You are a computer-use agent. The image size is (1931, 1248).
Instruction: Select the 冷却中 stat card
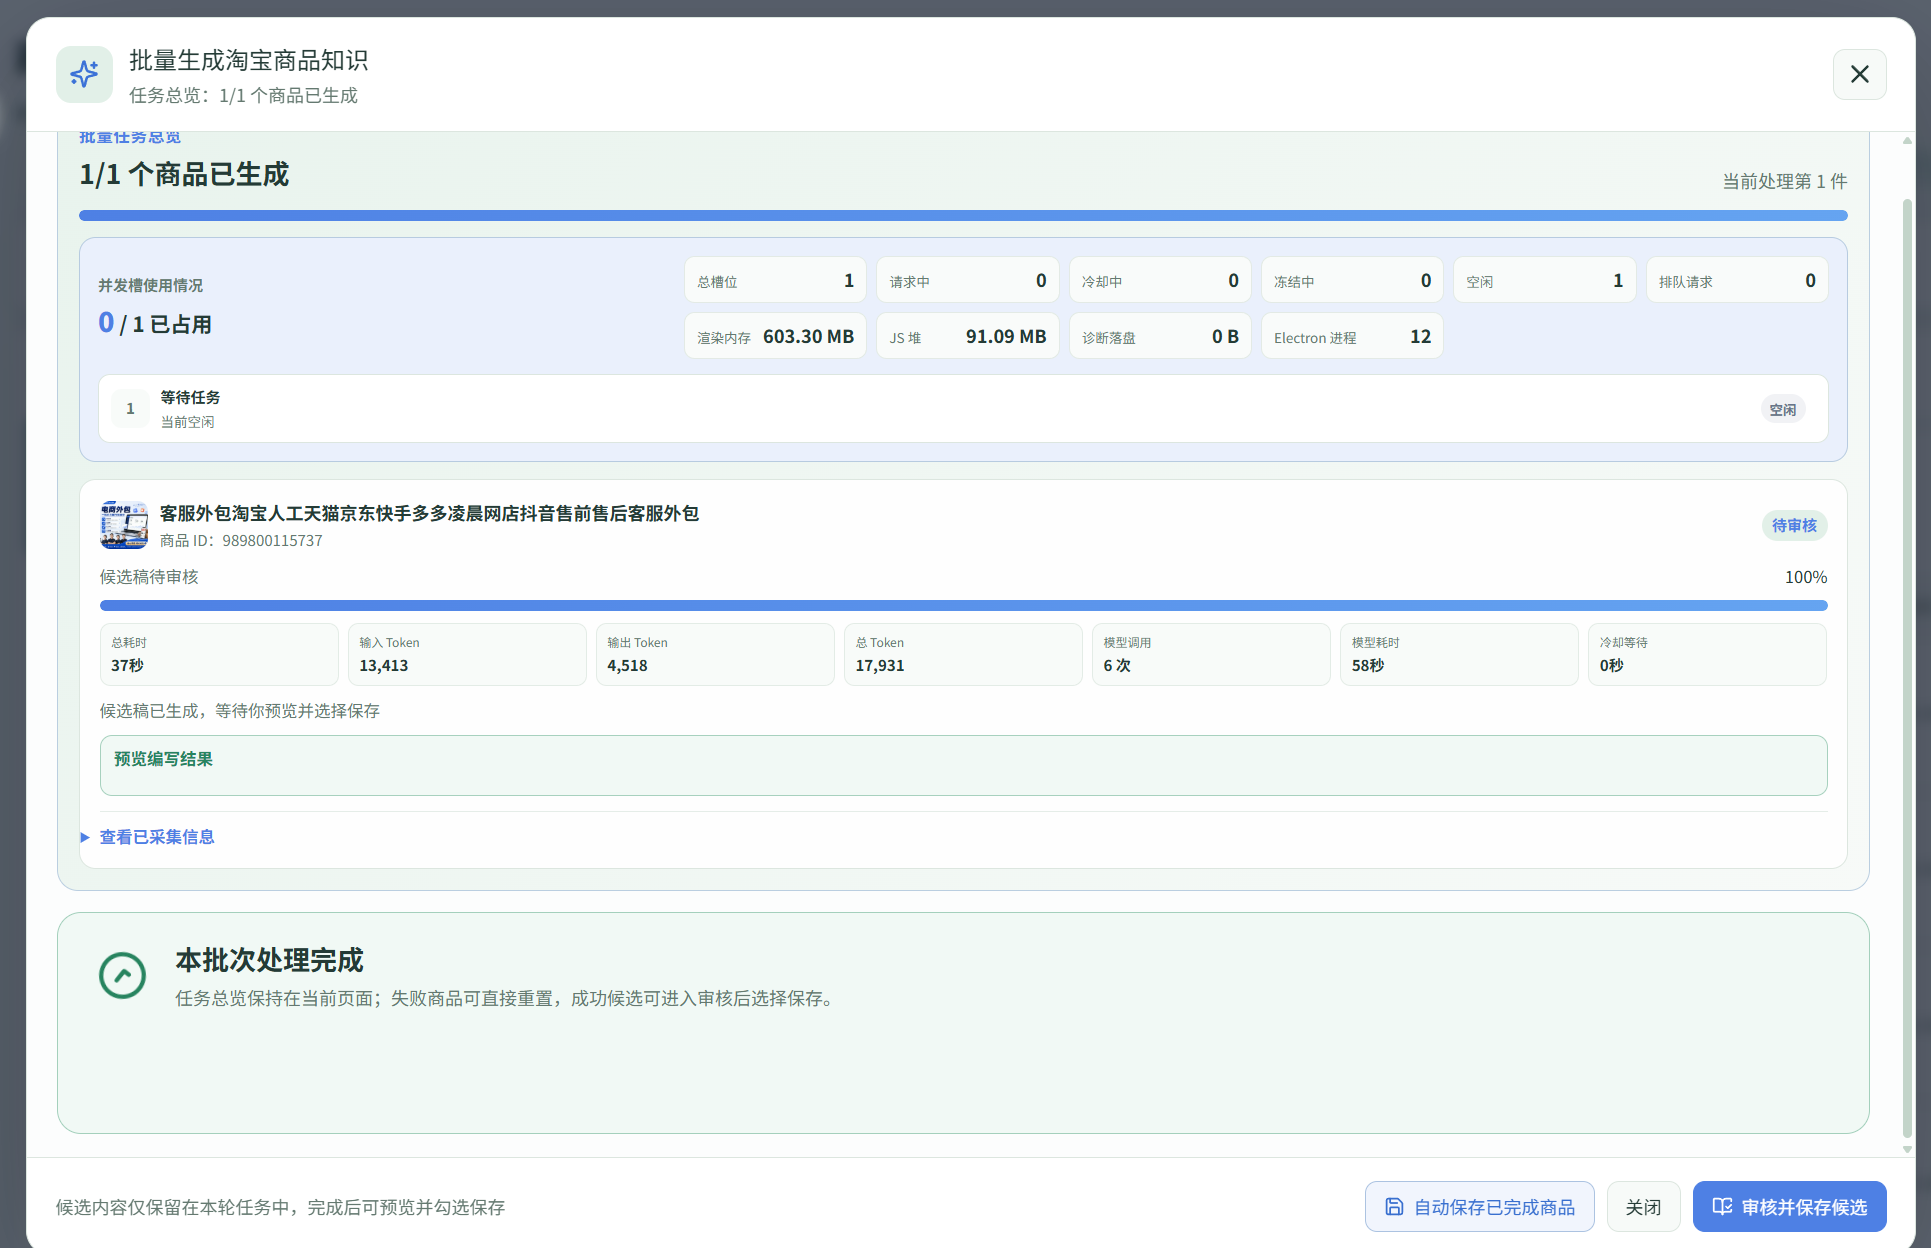pos(1160,281)
